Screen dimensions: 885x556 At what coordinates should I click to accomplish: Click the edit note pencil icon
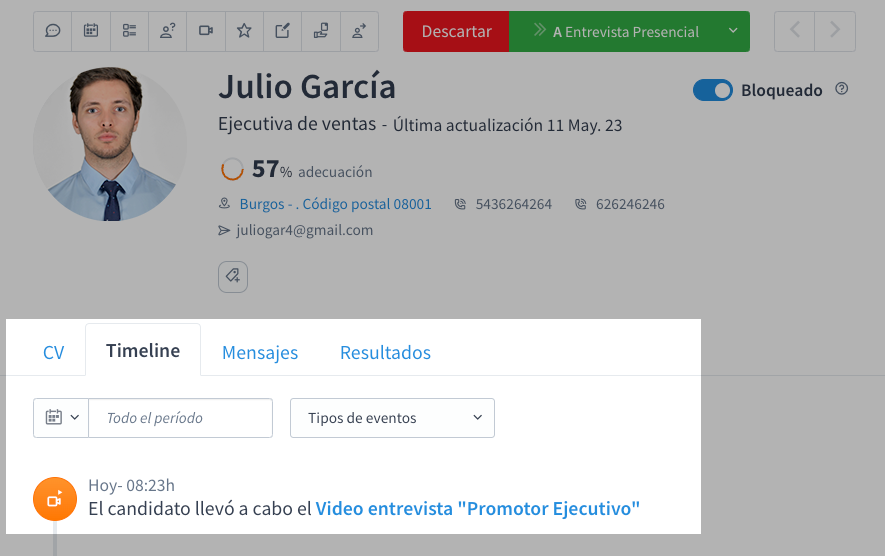pos(283,31)
